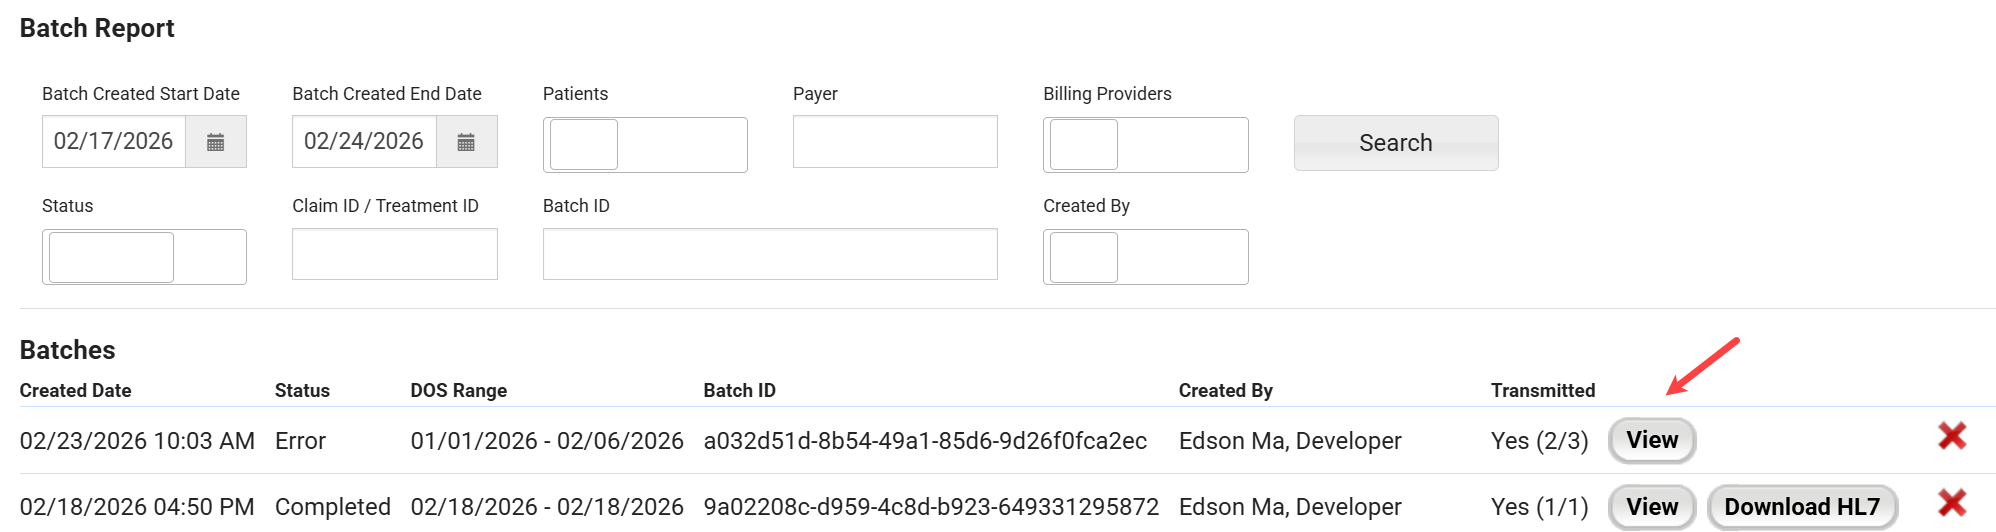Click into the Batch ID search field
1996x532 pixels.
[x=769, y=254]
